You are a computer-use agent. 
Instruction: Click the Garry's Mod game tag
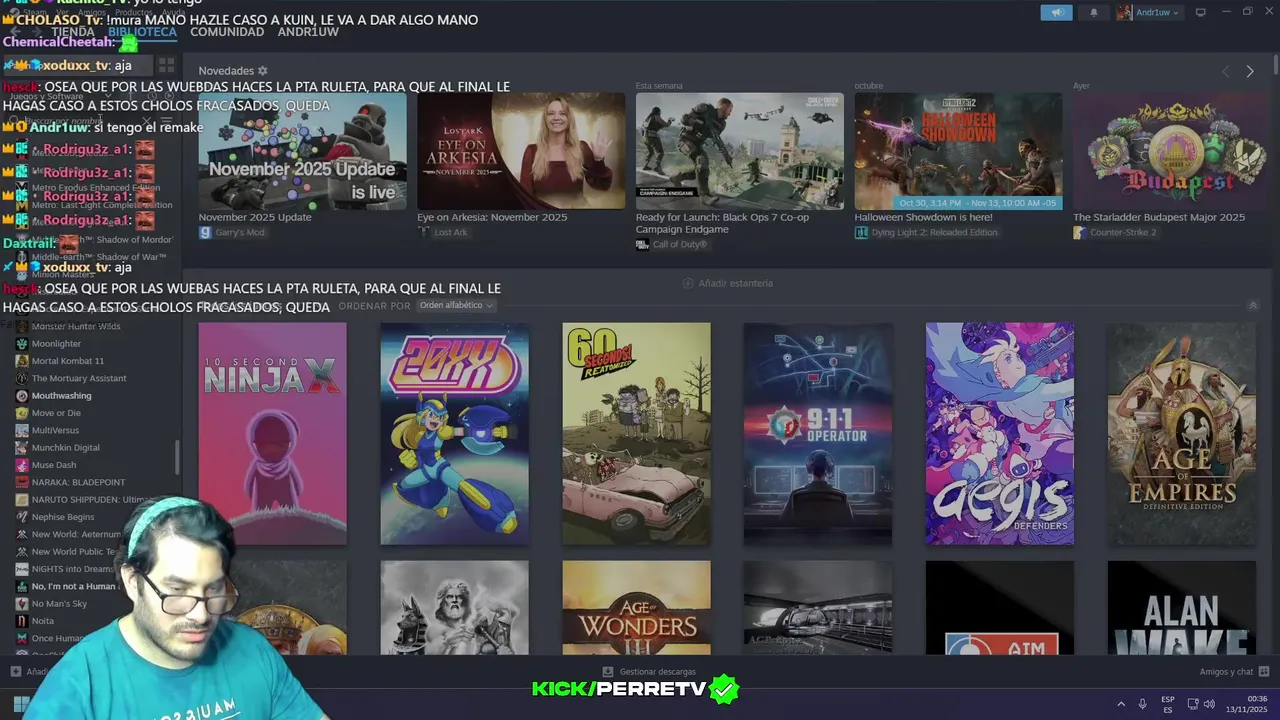231,232
